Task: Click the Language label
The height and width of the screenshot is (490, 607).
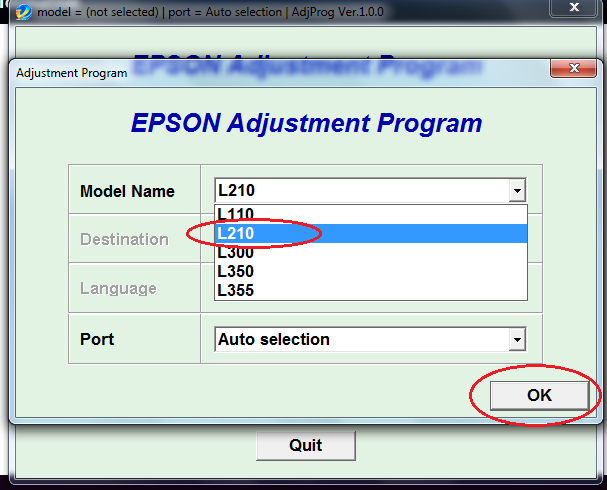Action: 118,288
